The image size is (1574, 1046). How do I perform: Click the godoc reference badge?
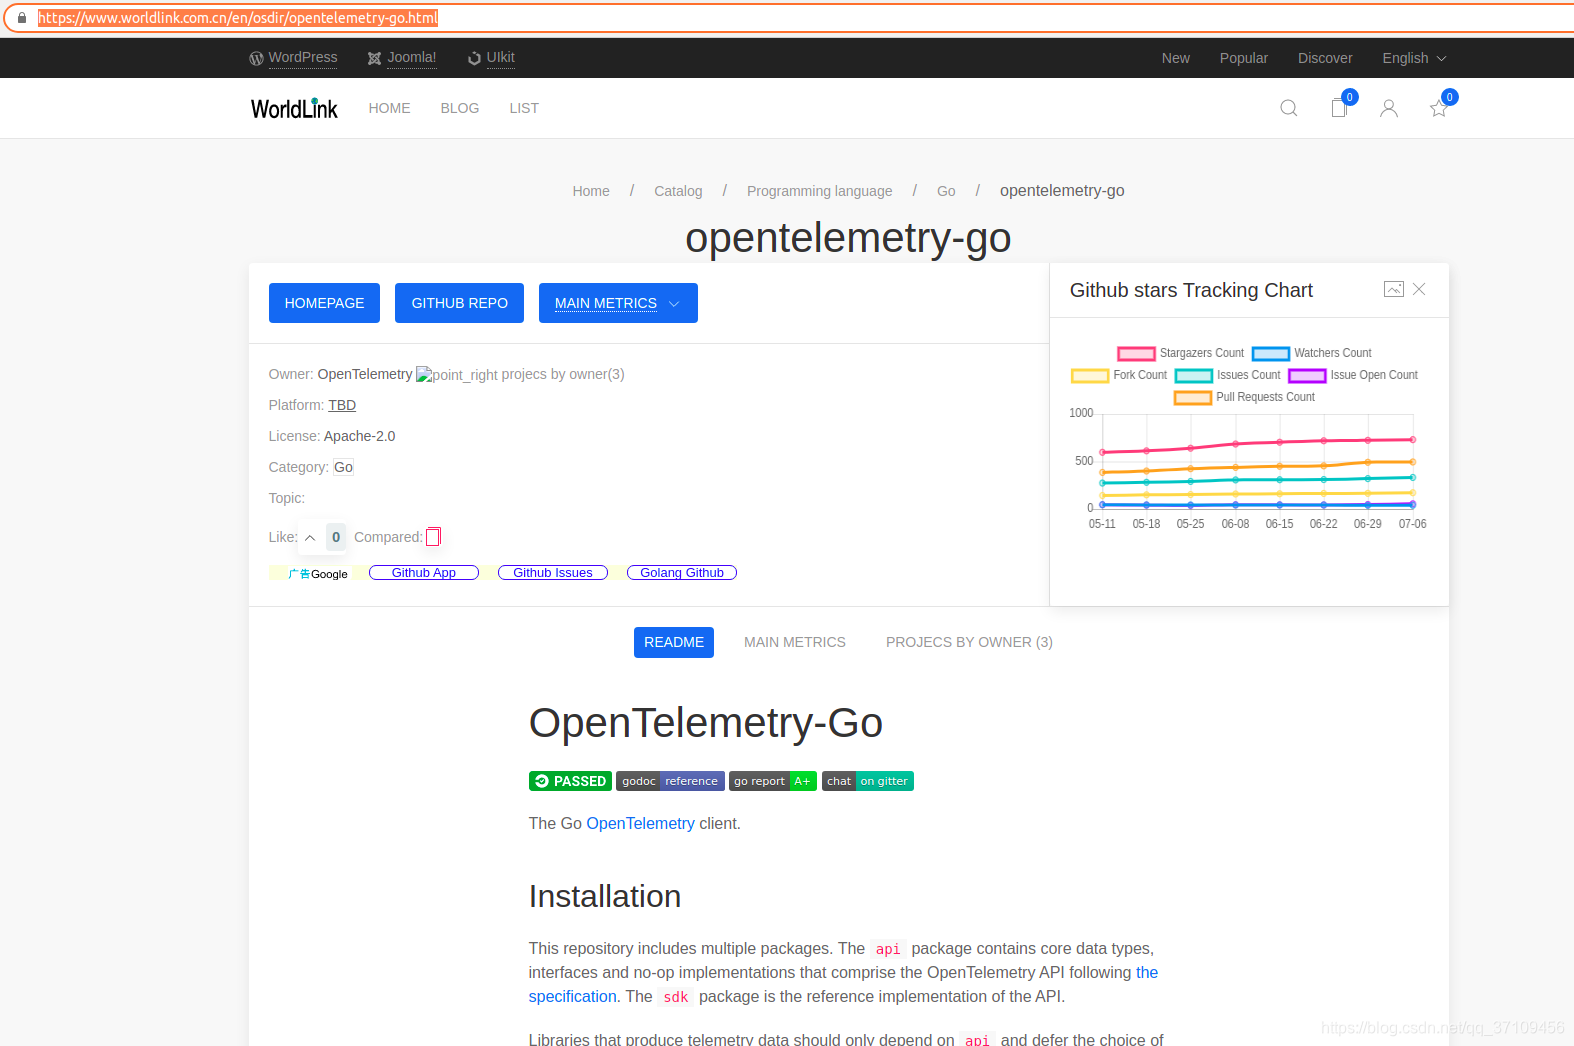[x=670, y=781]
